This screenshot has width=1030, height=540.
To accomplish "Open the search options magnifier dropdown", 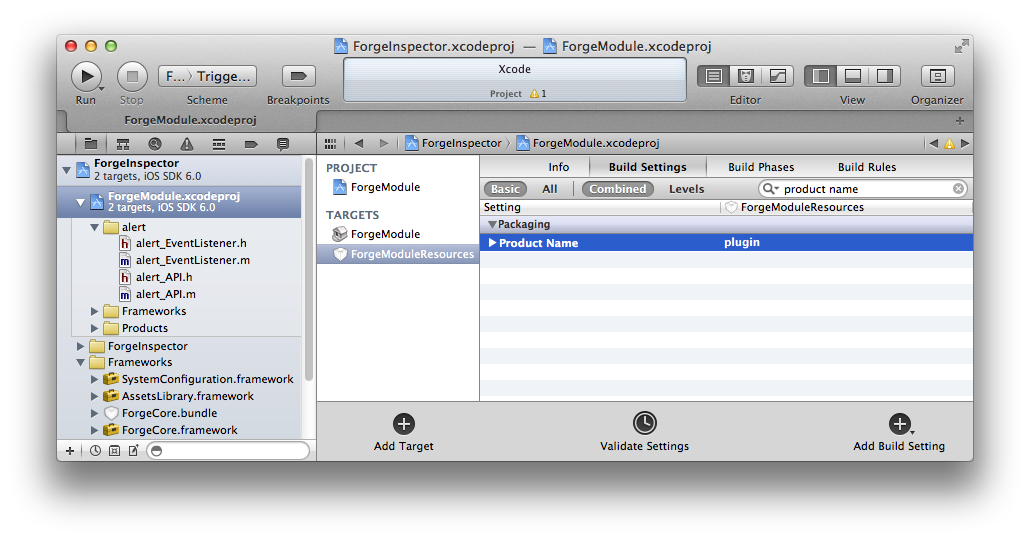I will point(770,189).
